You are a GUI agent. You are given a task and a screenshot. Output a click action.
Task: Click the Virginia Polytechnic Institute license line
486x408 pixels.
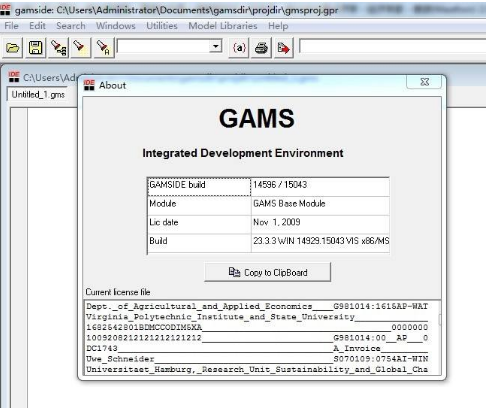[257, 317]
